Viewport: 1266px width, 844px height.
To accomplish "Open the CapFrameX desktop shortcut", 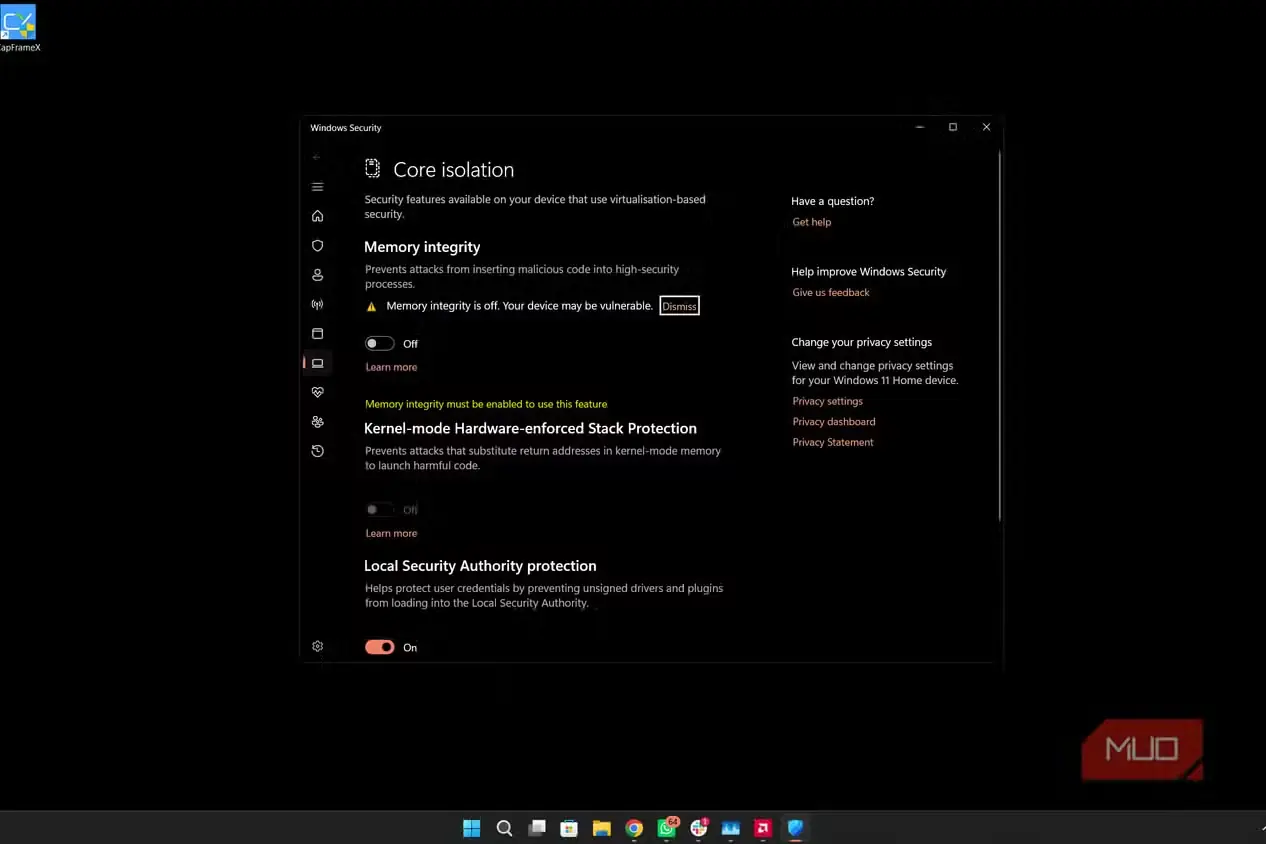I will point(19,28).
